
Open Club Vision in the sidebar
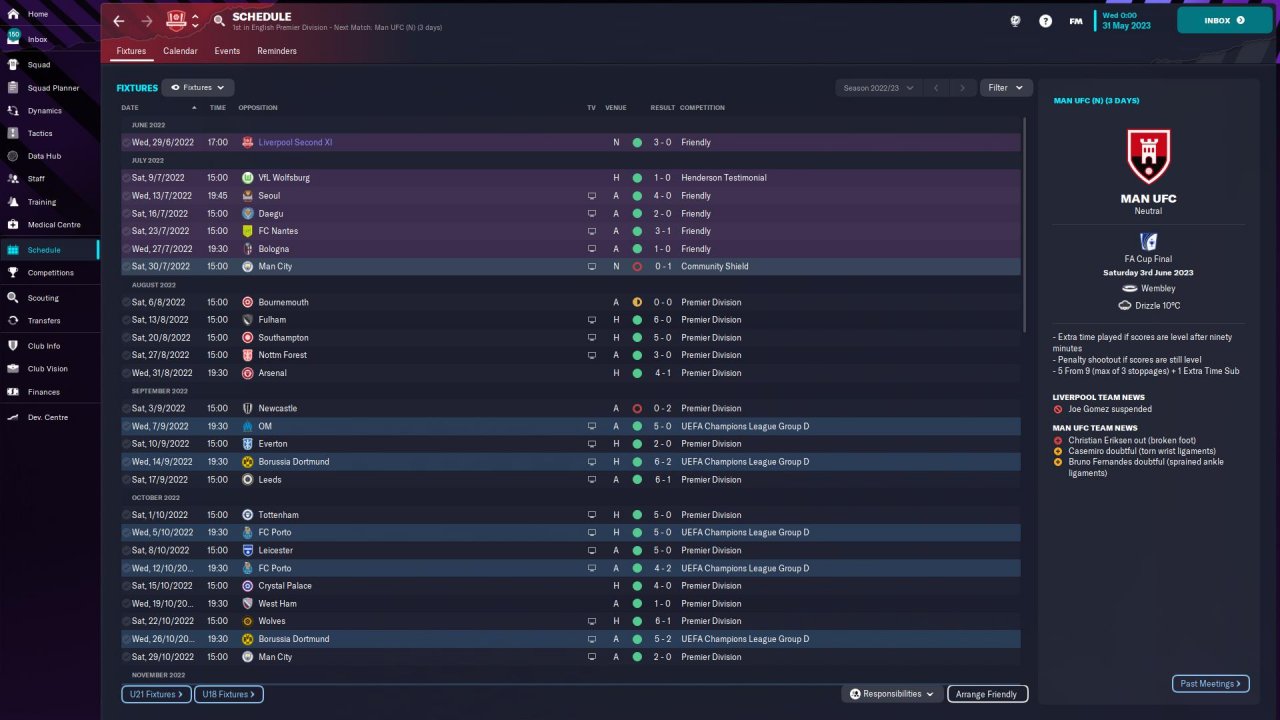50,369
